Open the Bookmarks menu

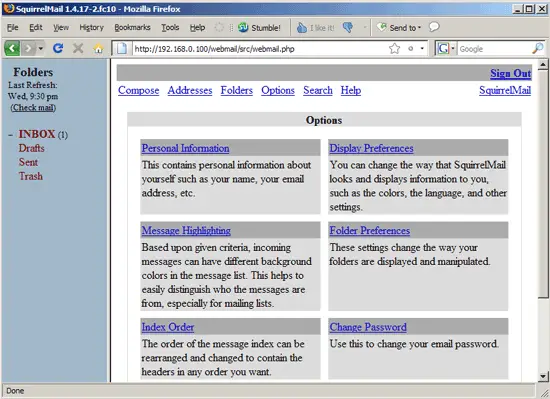(x=132, y=27)
